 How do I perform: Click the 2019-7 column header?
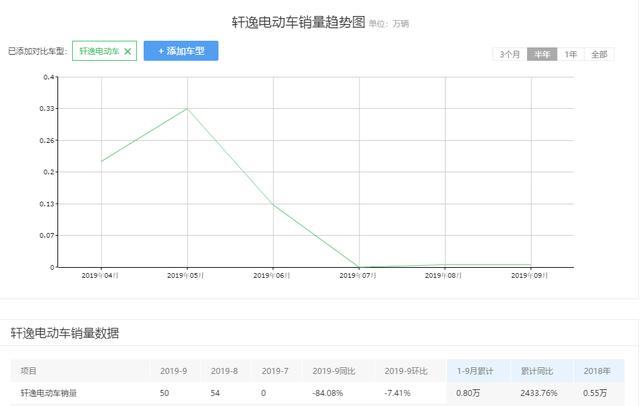(275, 371)
